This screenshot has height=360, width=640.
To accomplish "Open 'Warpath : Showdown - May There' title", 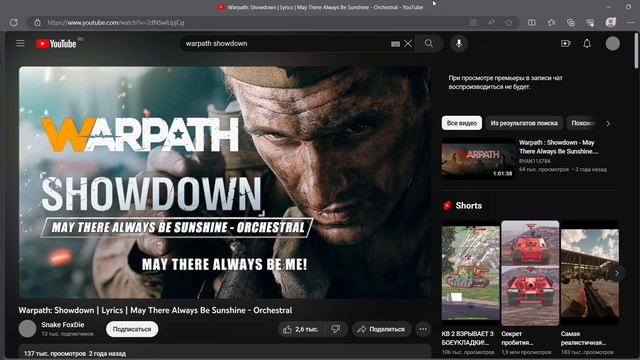I will click(x=558, y=147).
